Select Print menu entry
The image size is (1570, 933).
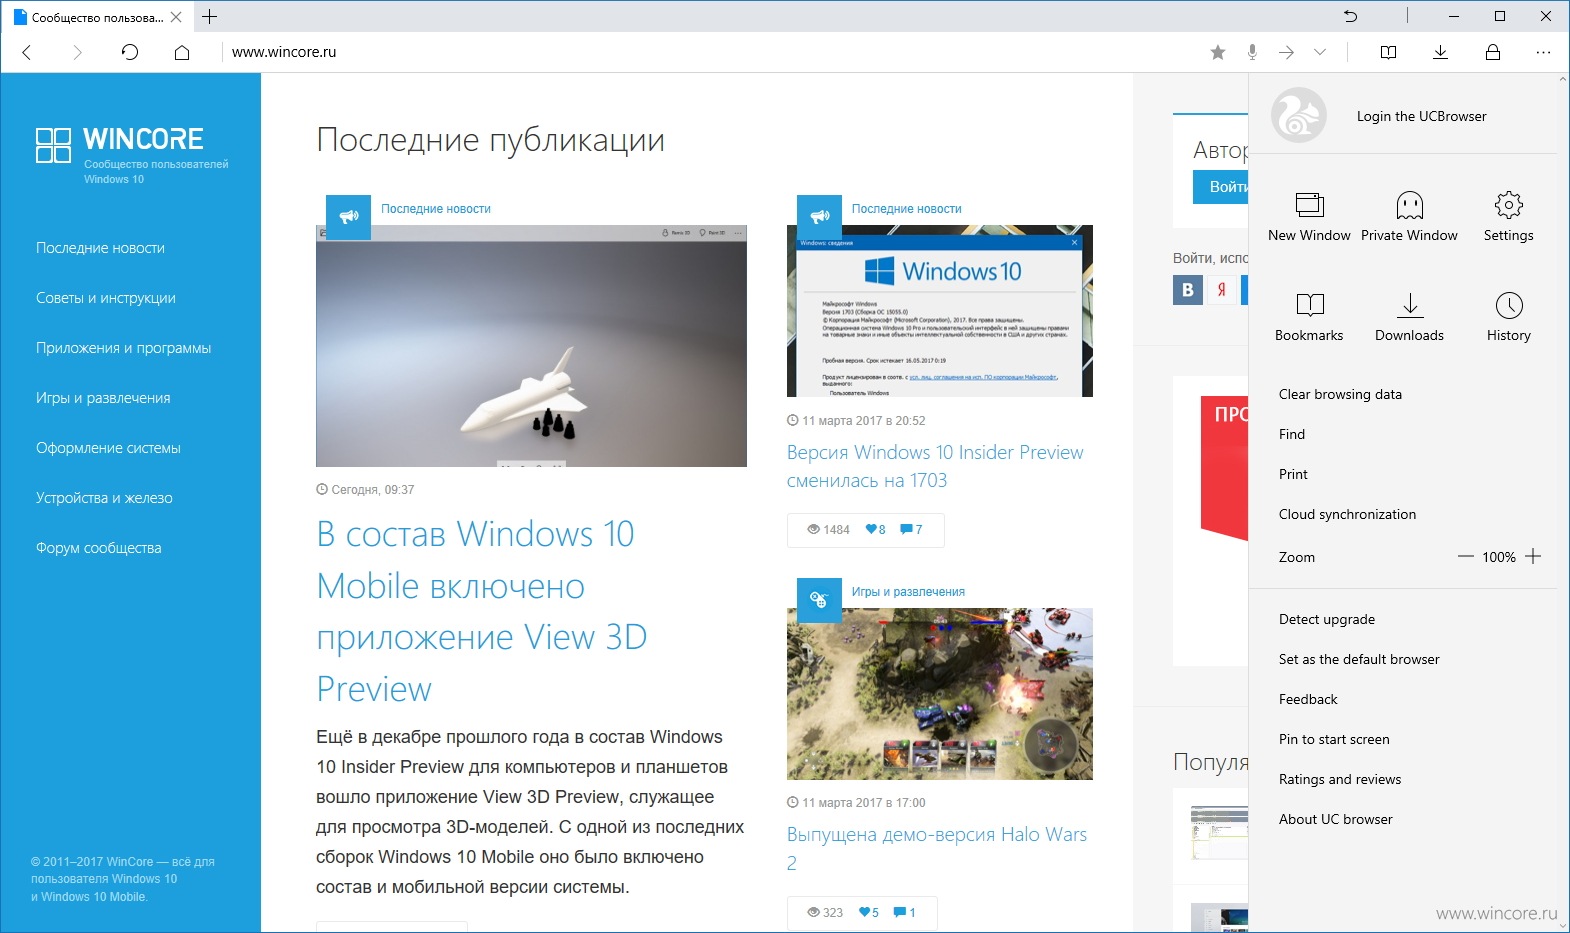pos(1293,474)
